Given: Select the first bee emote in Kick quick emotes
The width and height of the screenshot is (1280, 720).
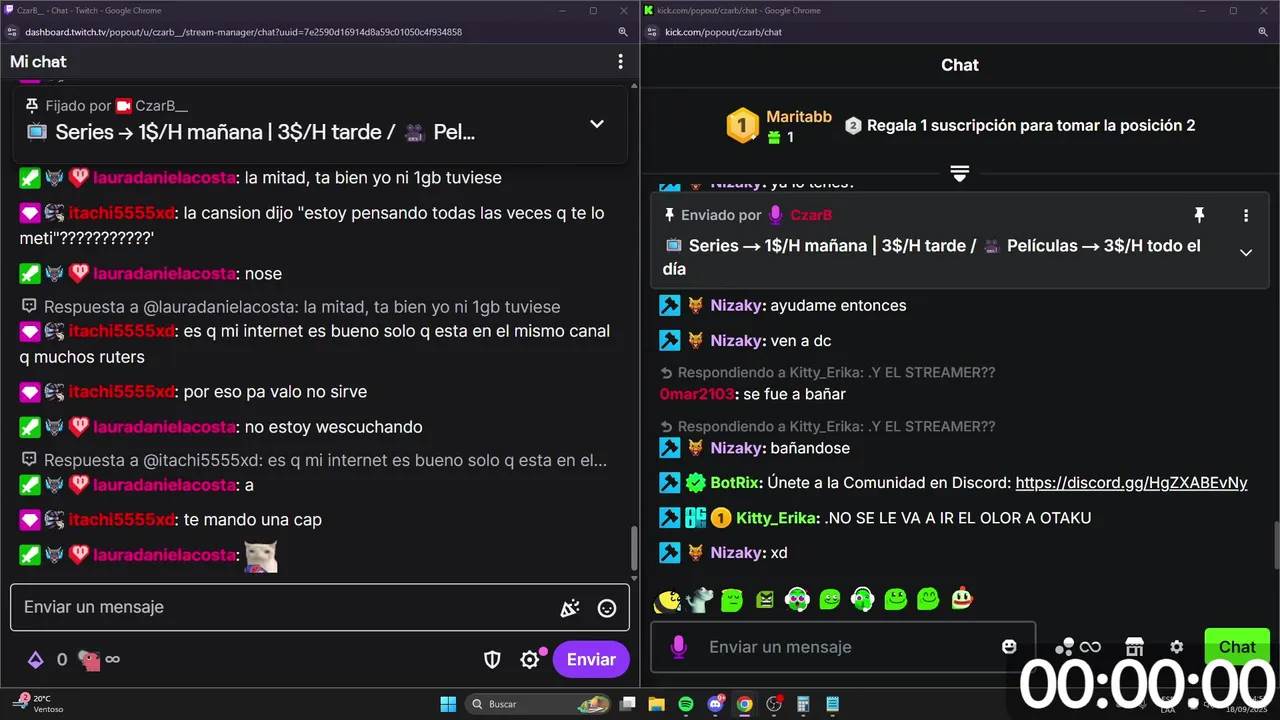Looking at the screenshot, I should pos(668,599).
